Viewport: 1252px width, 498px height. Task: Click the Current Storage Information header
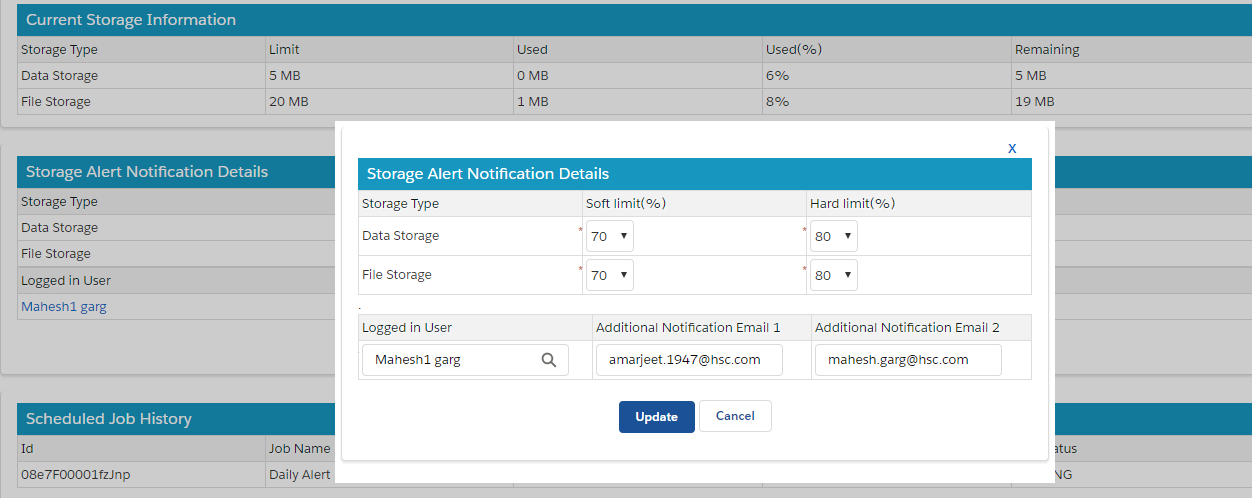click(131, 20)
